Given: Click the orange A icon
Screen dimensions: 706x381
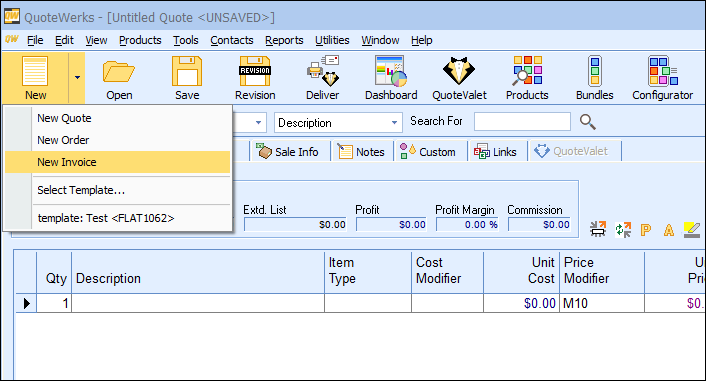Looking at the screenshot, I should (669, 230).
